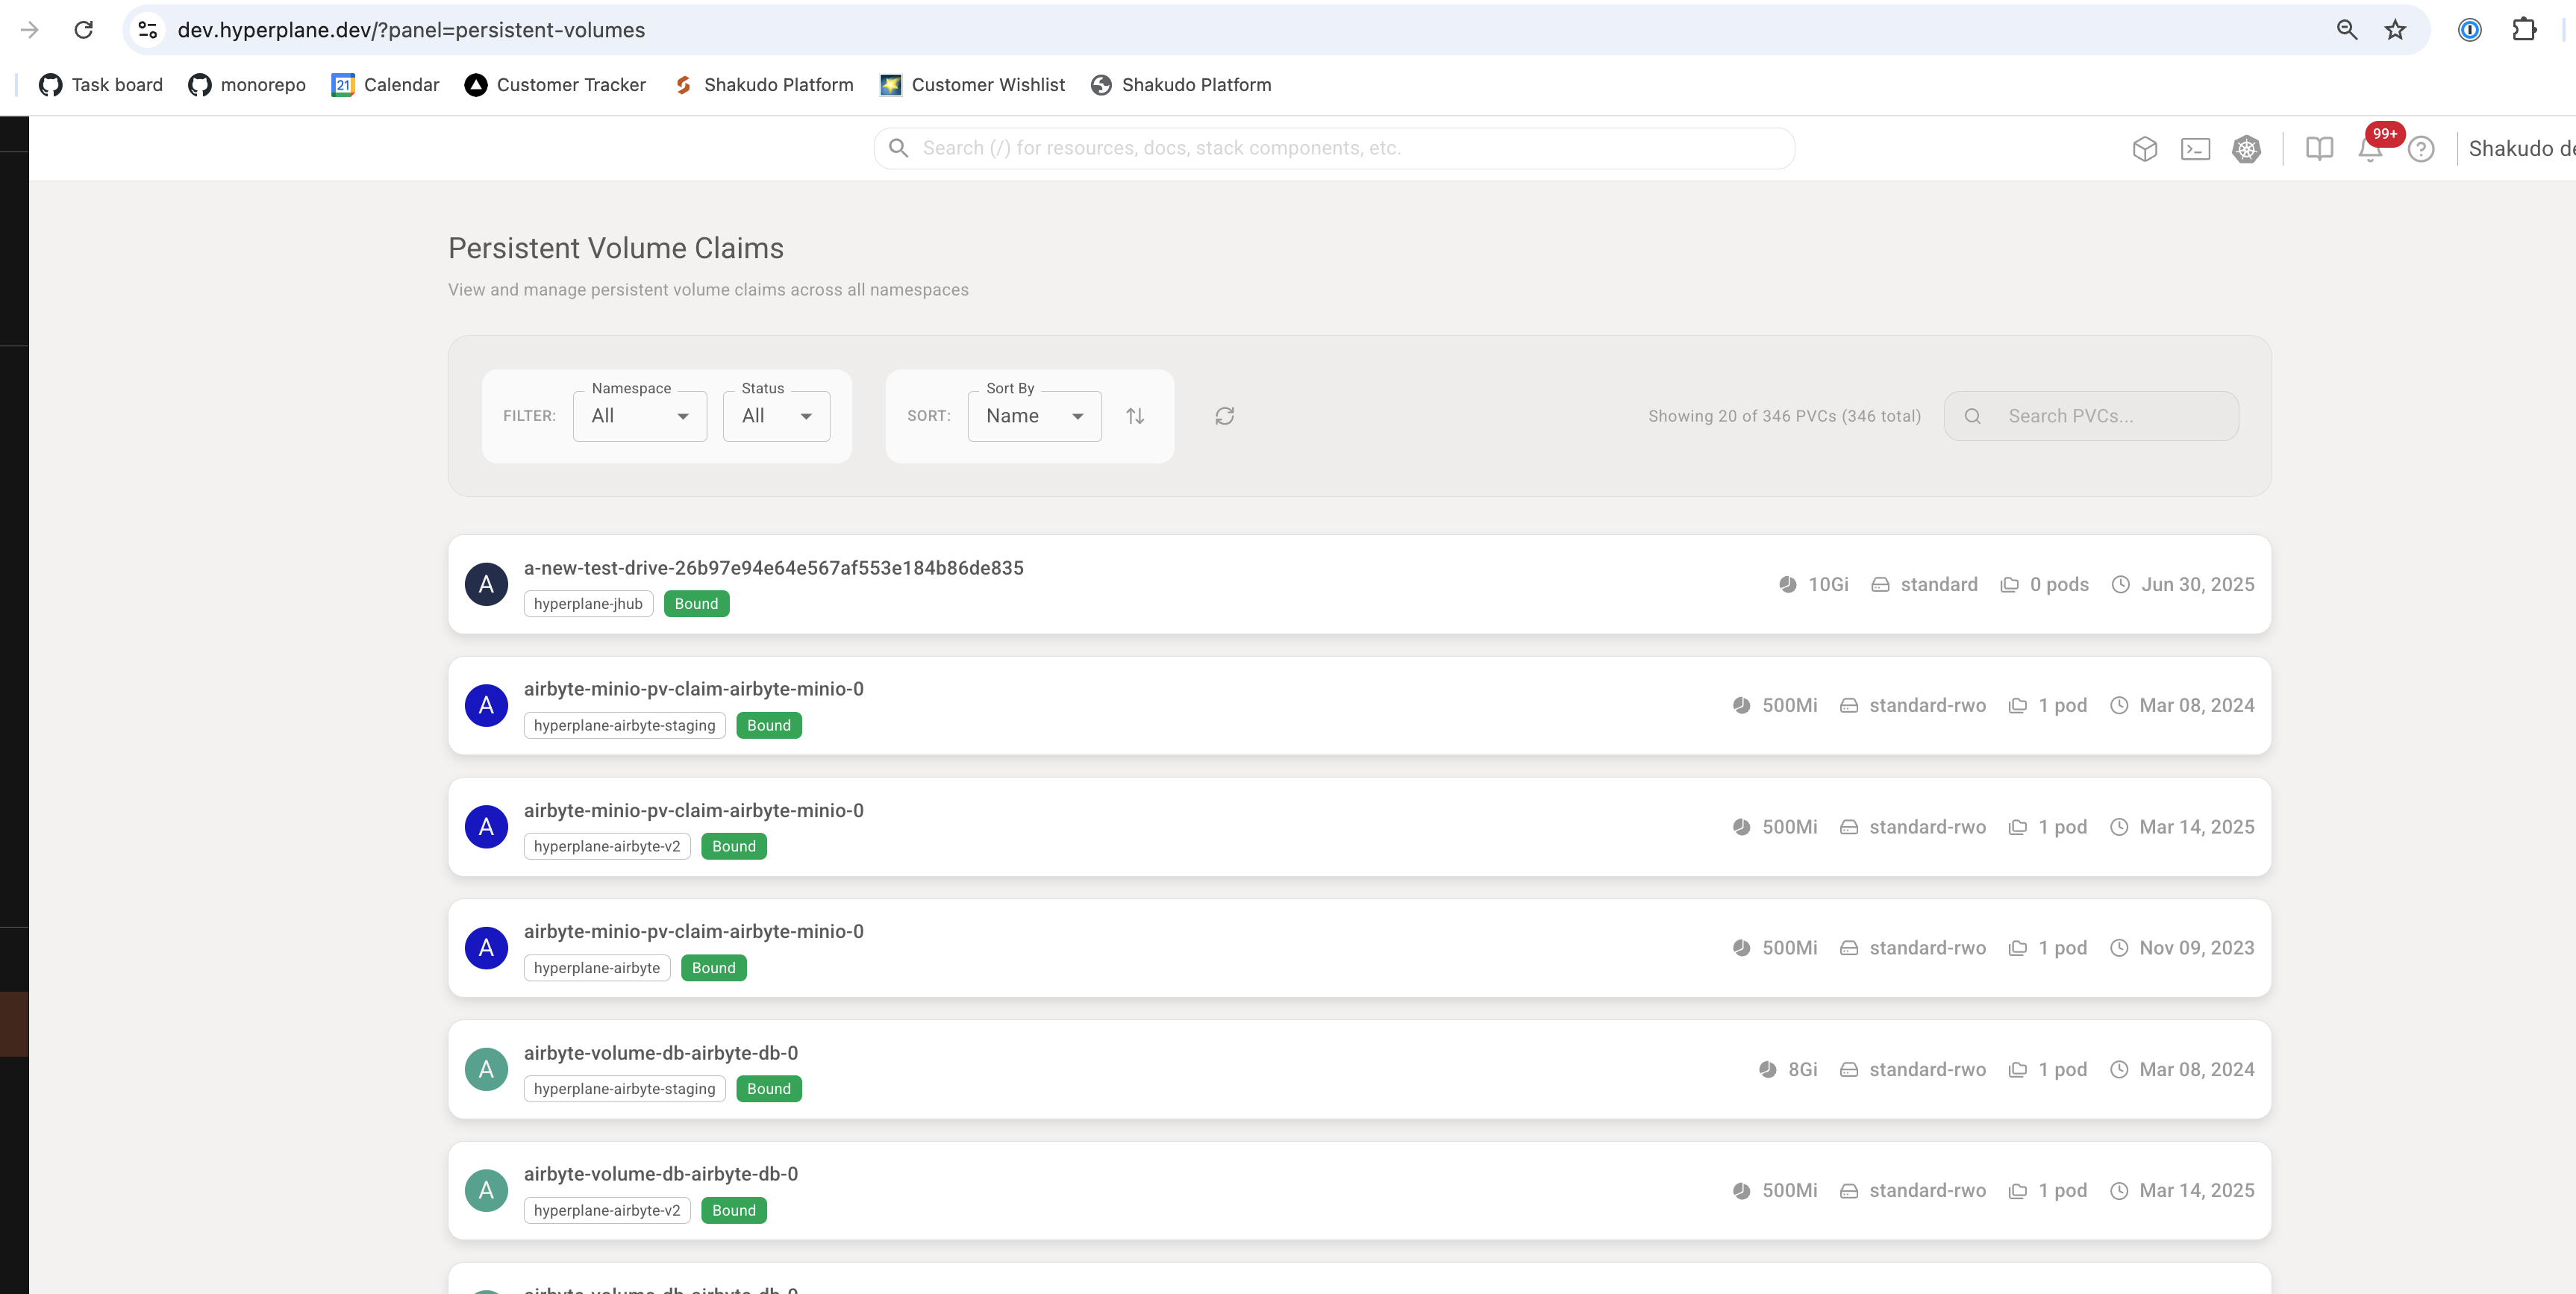The height and width of the screenshot is (1294, 2576).
Task: Open the monorepo bookmark
Action: pos(247,85)
